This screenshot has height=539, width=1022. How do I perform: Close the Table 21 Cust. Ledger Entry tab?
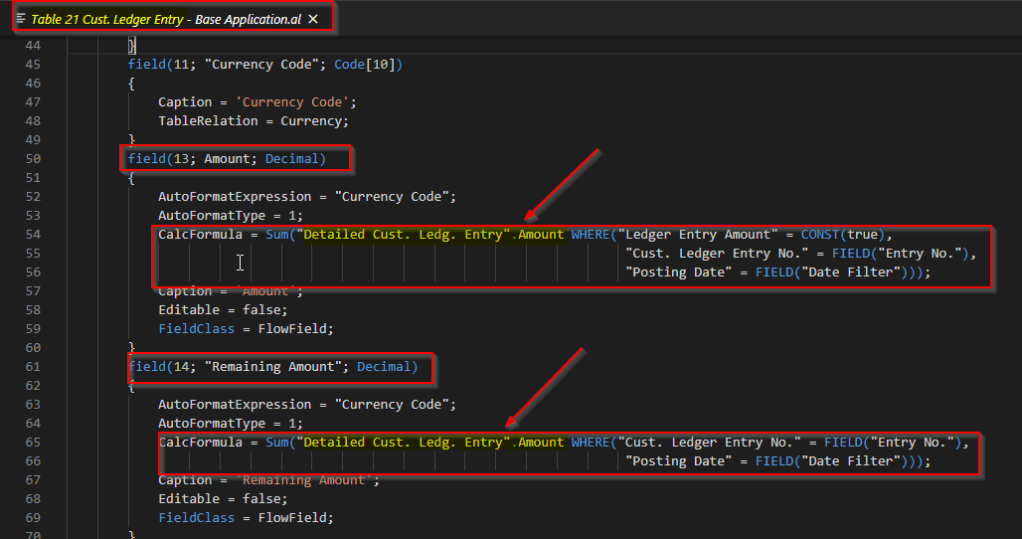(313, 19)
